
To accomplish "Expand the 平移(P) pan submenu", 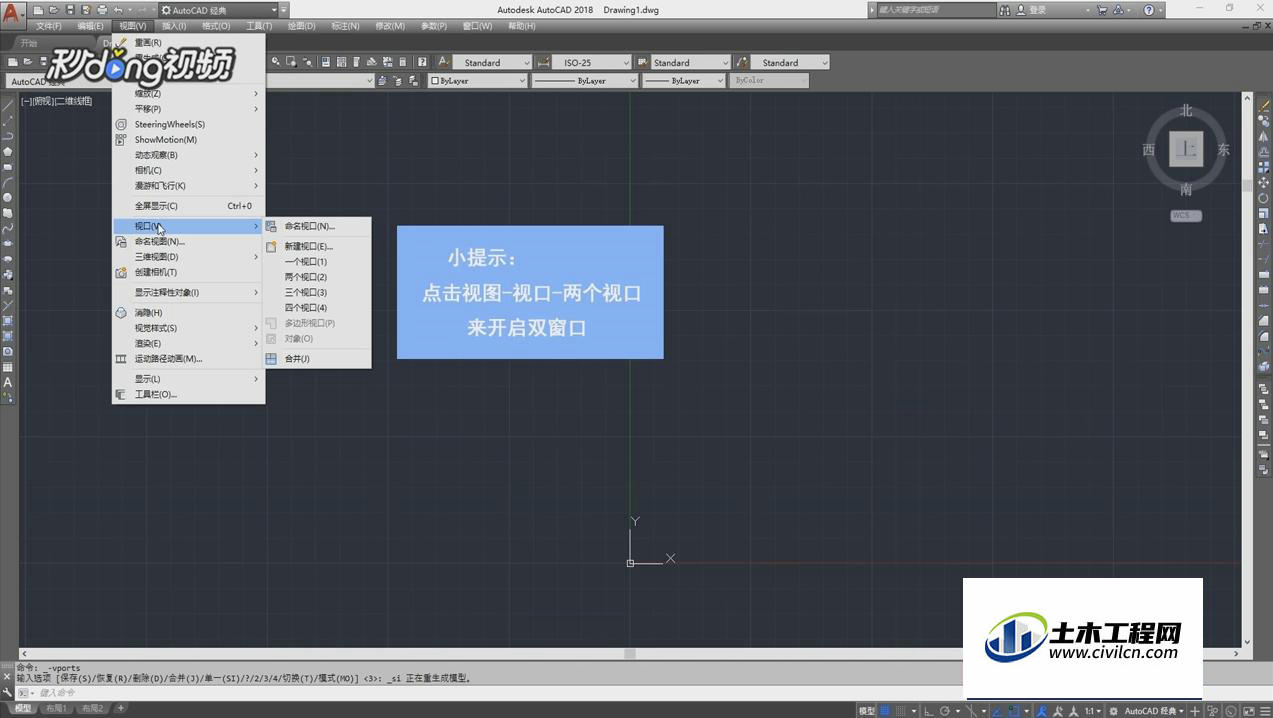I will click(x=188, y=109).
